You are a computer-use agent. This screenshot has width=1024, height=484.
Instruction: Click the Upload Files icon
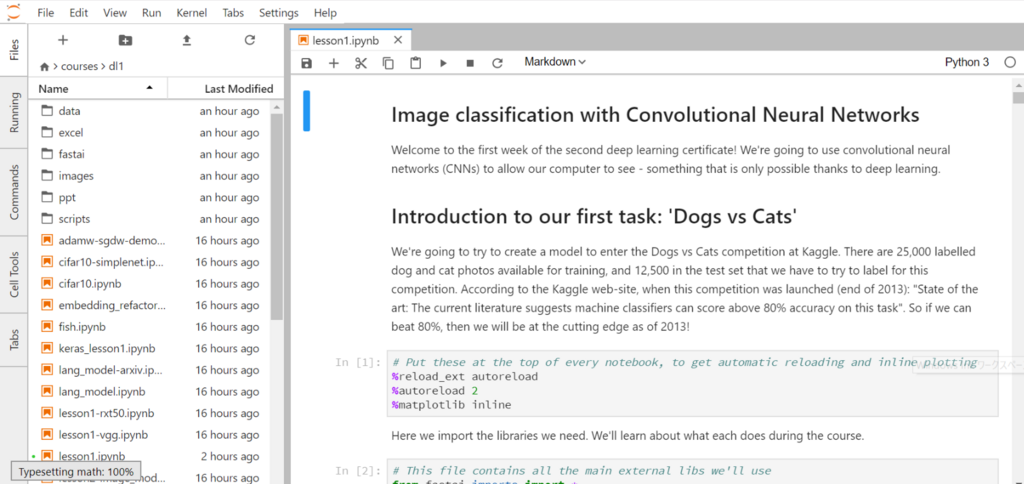187,40
